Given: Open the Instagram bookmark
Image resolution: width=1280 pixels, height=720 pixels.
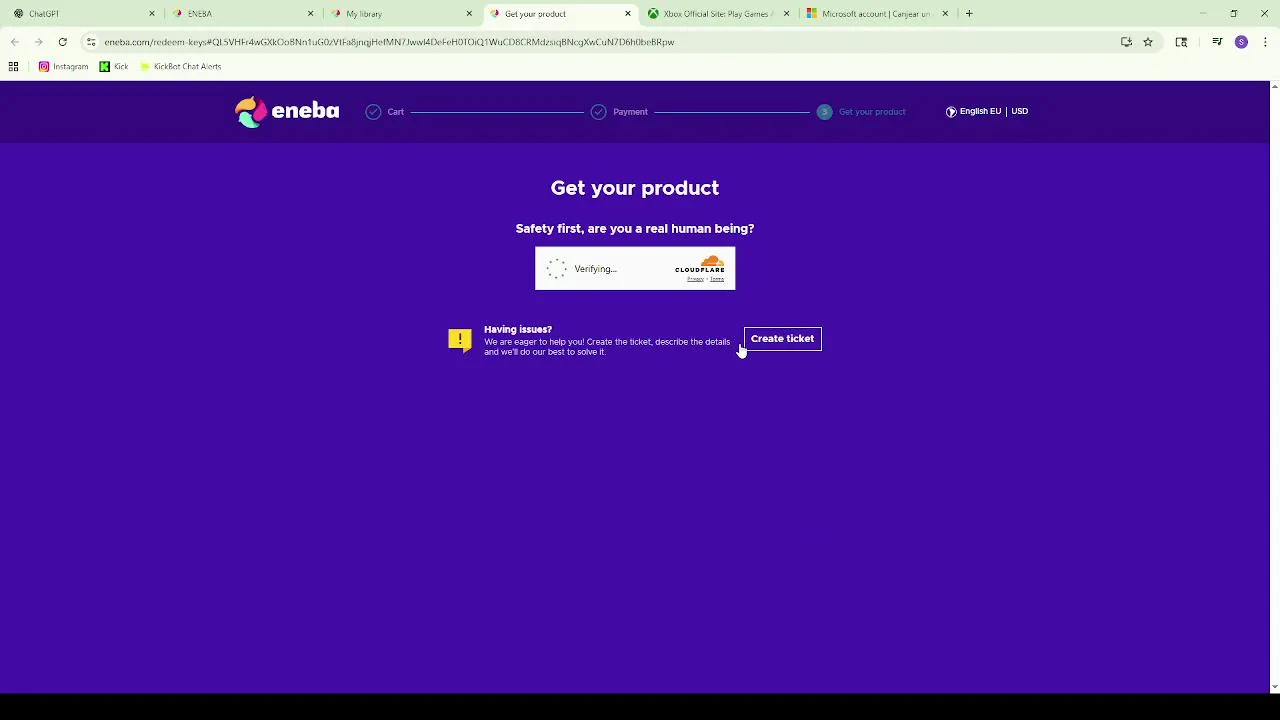Looking at the screenshot, I should [x=63, y=66].
